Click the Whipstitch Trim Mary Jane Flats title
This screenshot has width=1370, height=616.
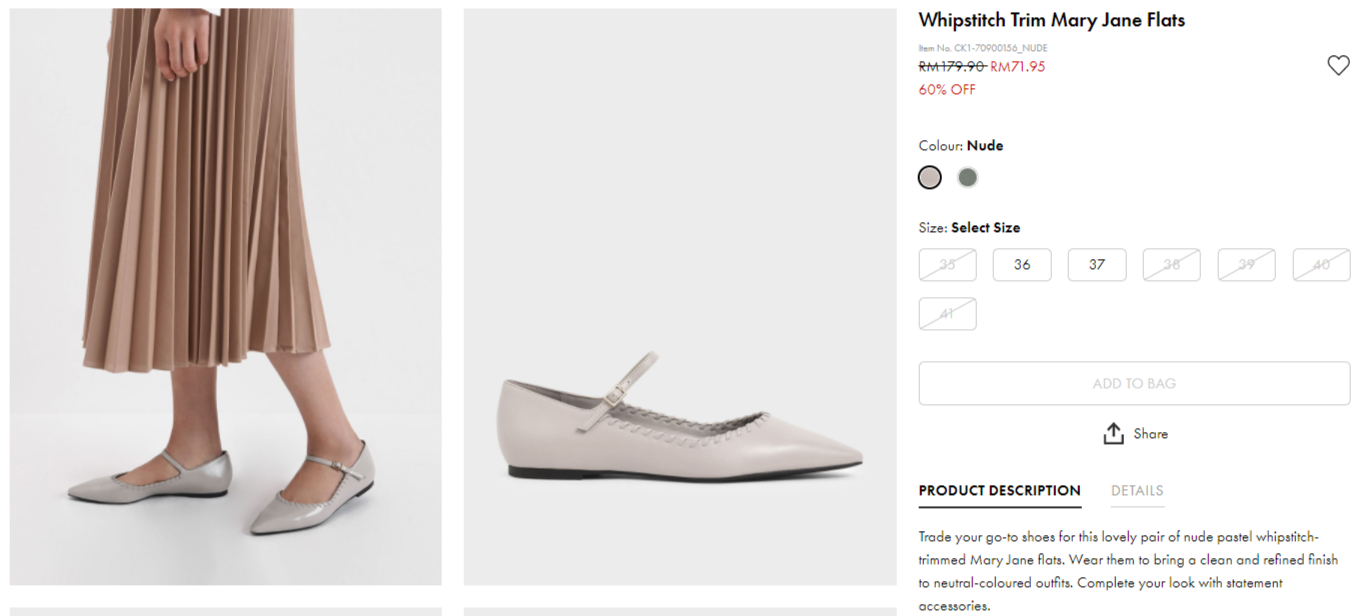point(1051,20)
